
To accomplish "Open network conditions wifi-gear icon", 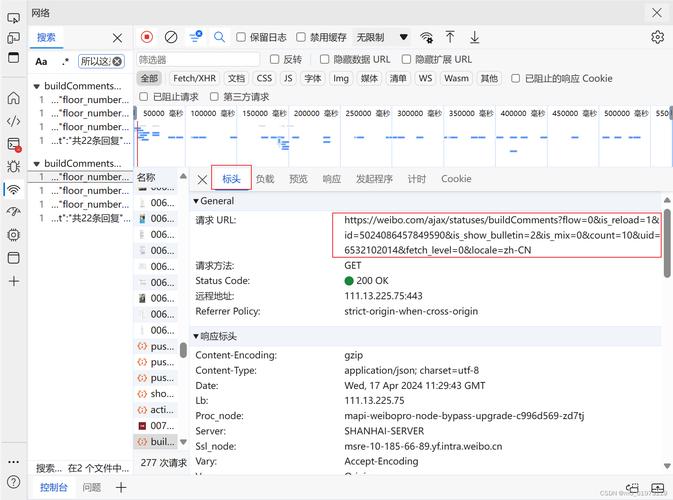I will (426, 37).
